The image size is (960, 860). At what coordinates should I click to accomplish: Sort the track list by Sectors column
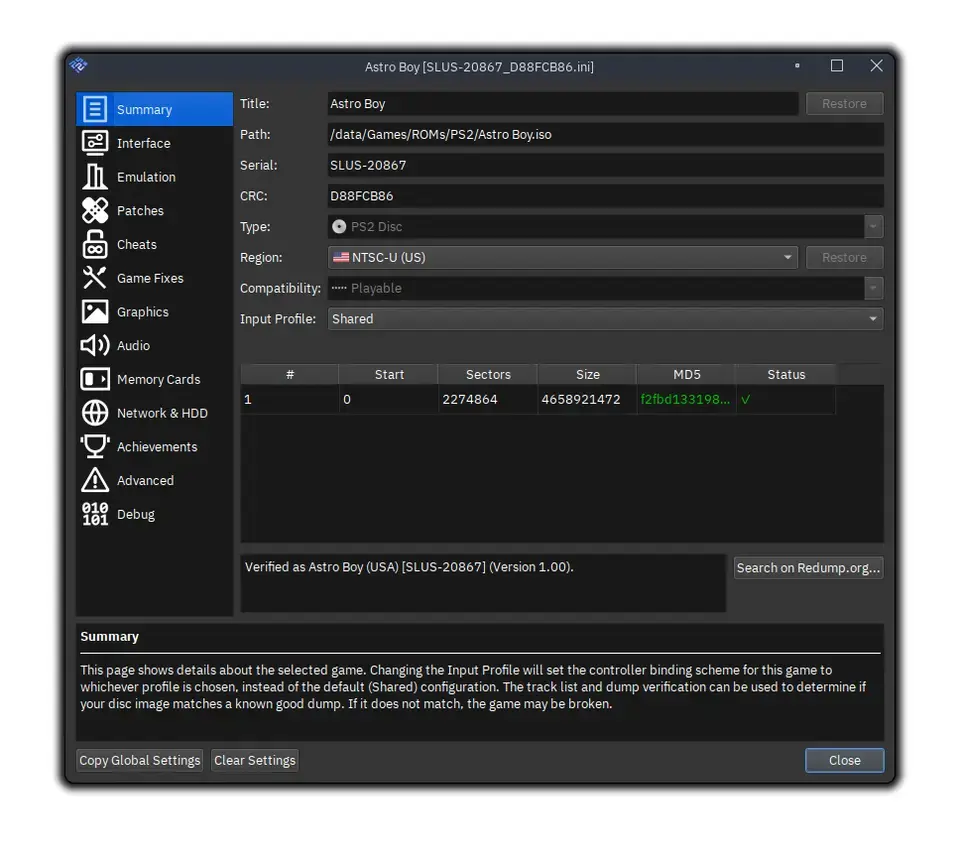click(488, 374)
